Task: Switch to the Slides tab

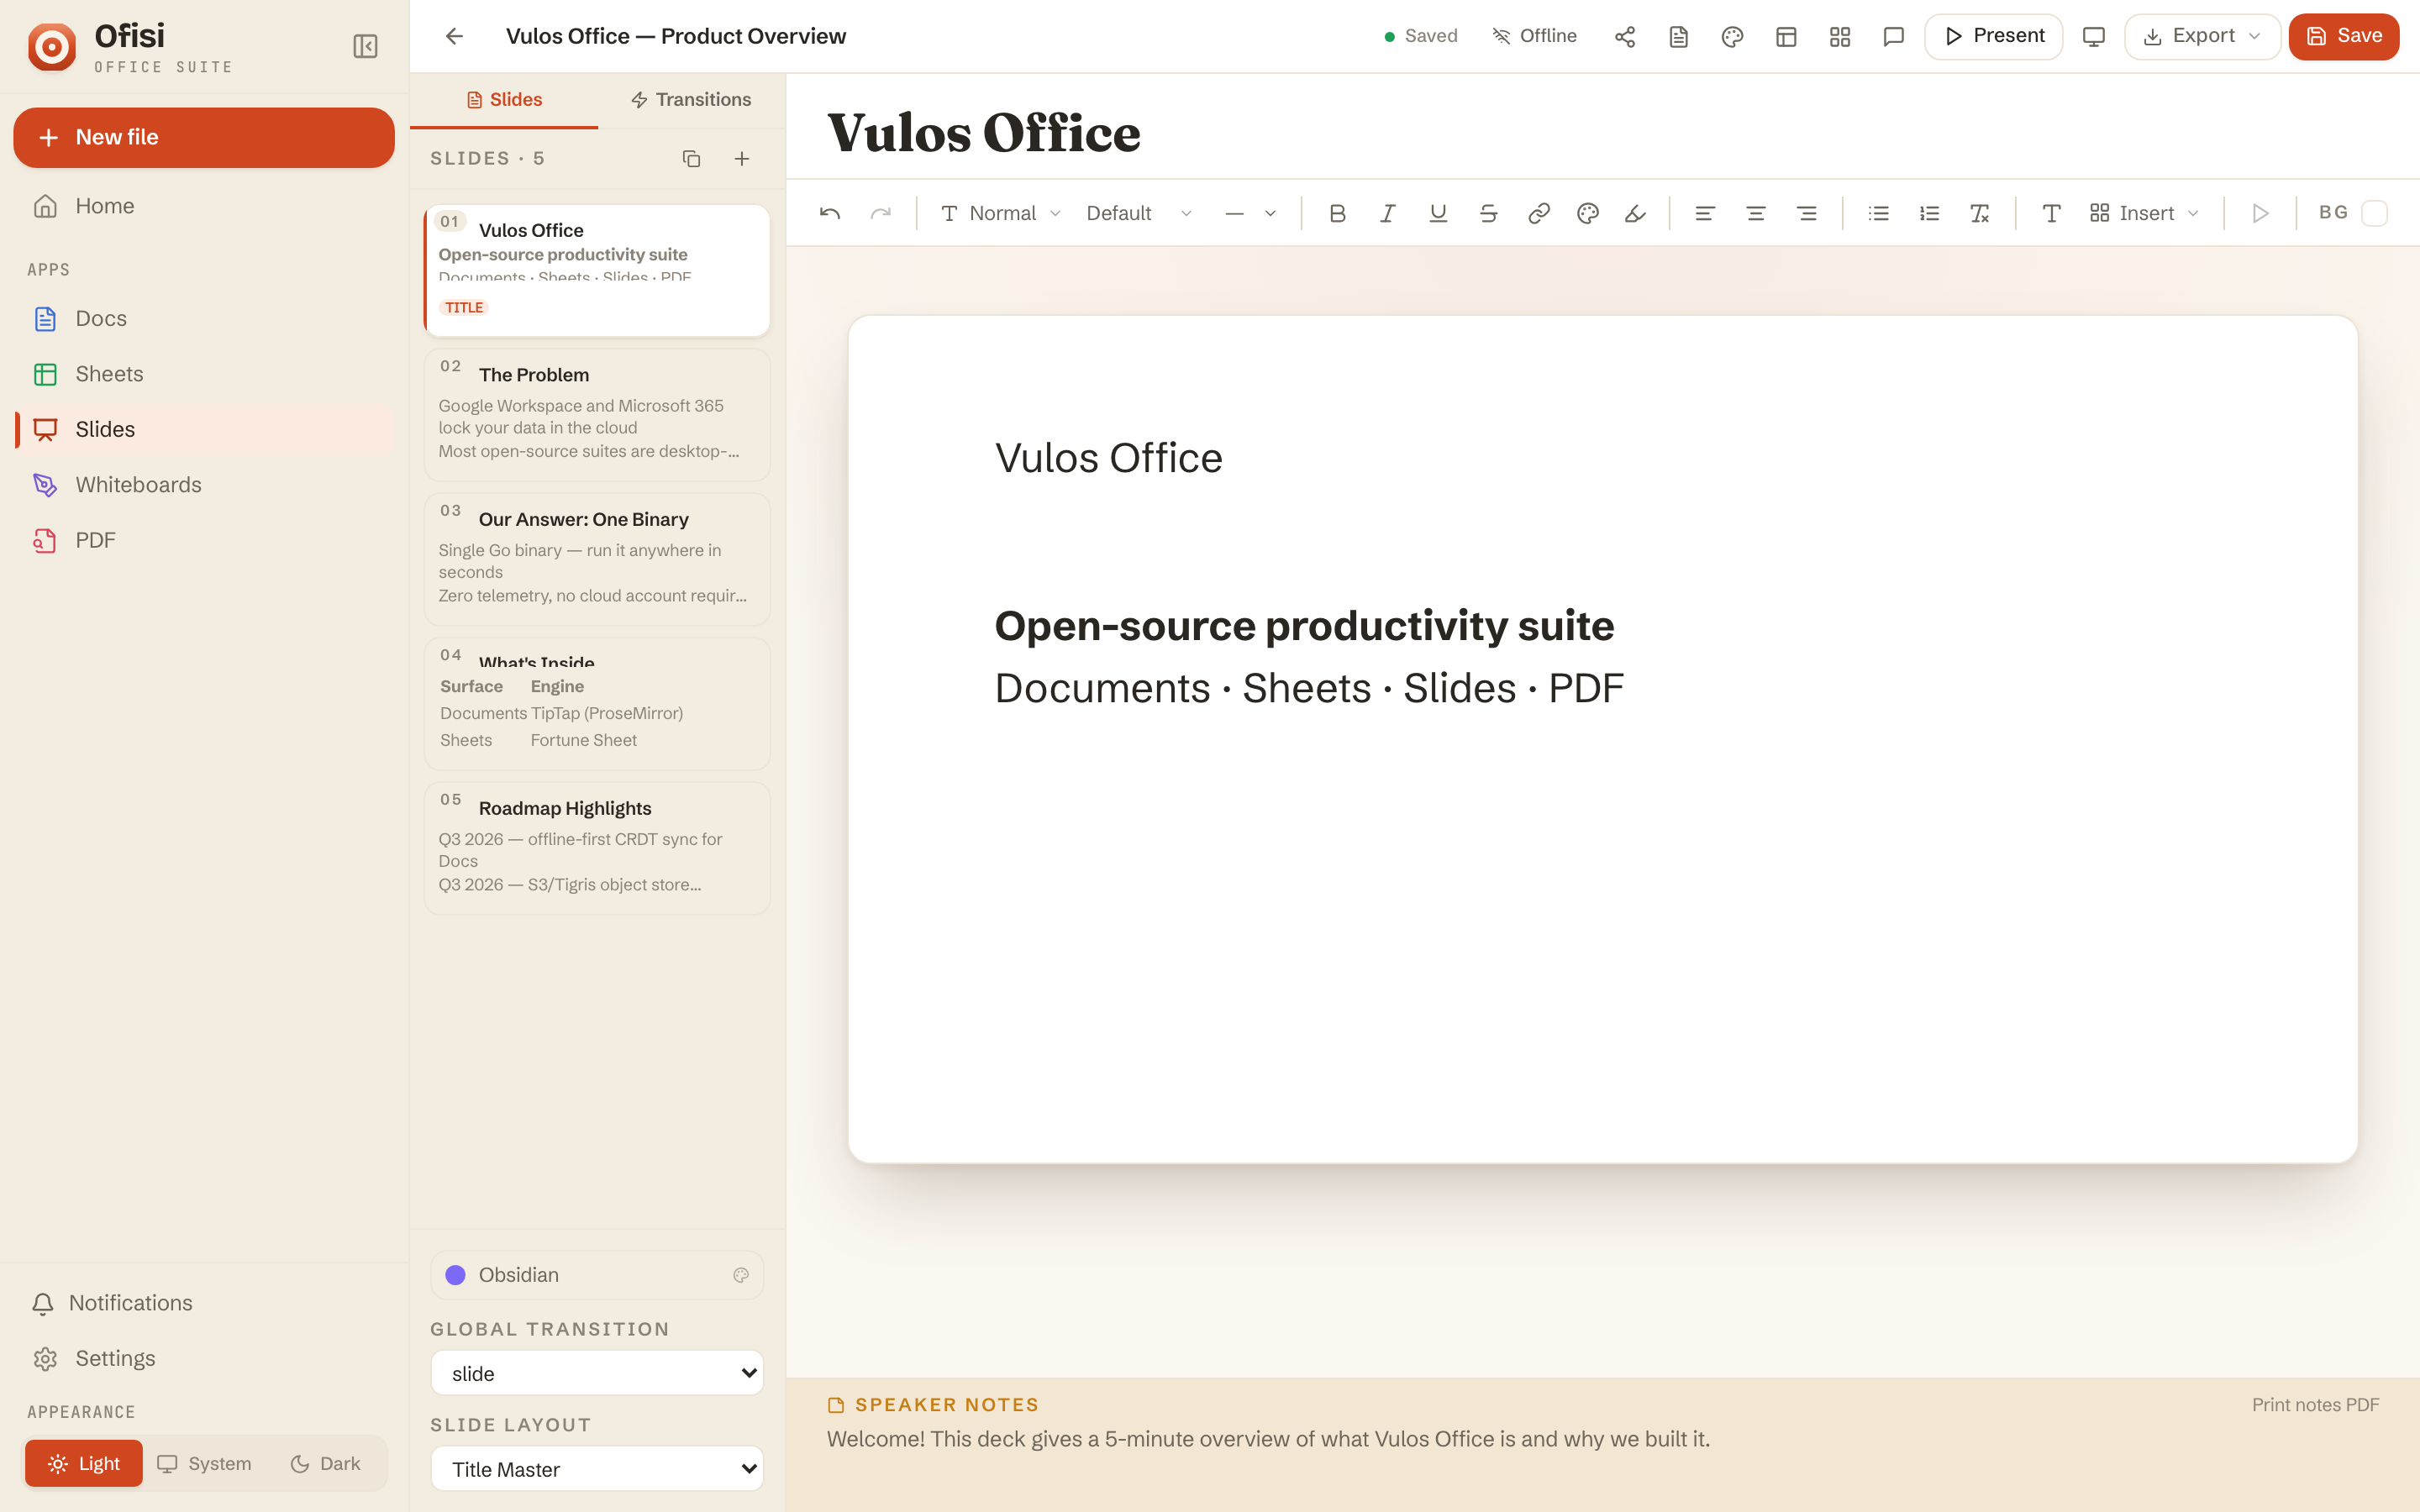Action: click(504, 100)
